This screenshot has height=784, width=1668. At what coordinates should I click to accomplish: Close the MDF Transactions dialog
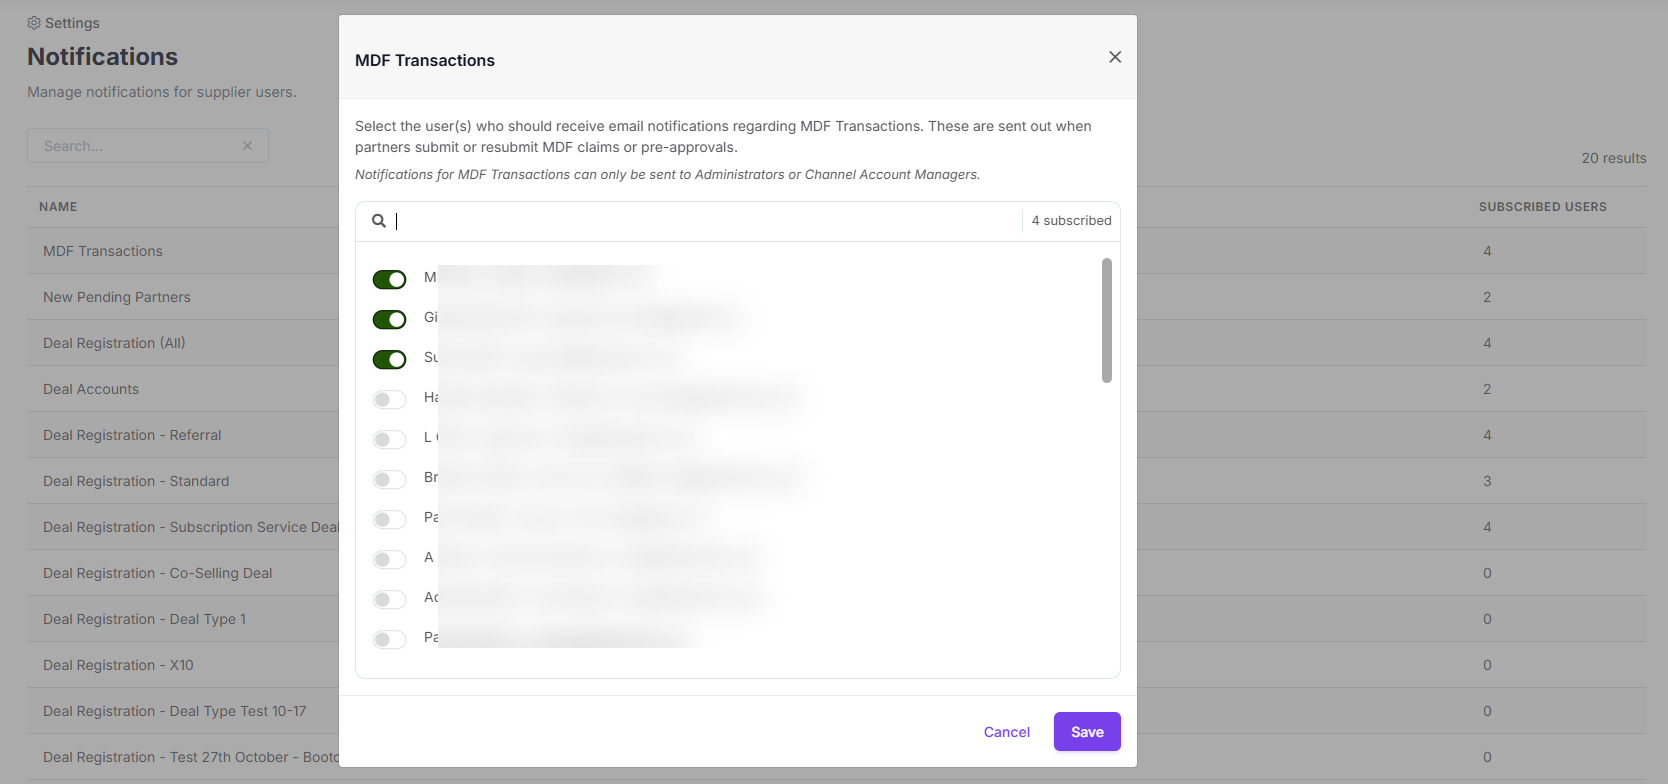tap(1114, 57)
